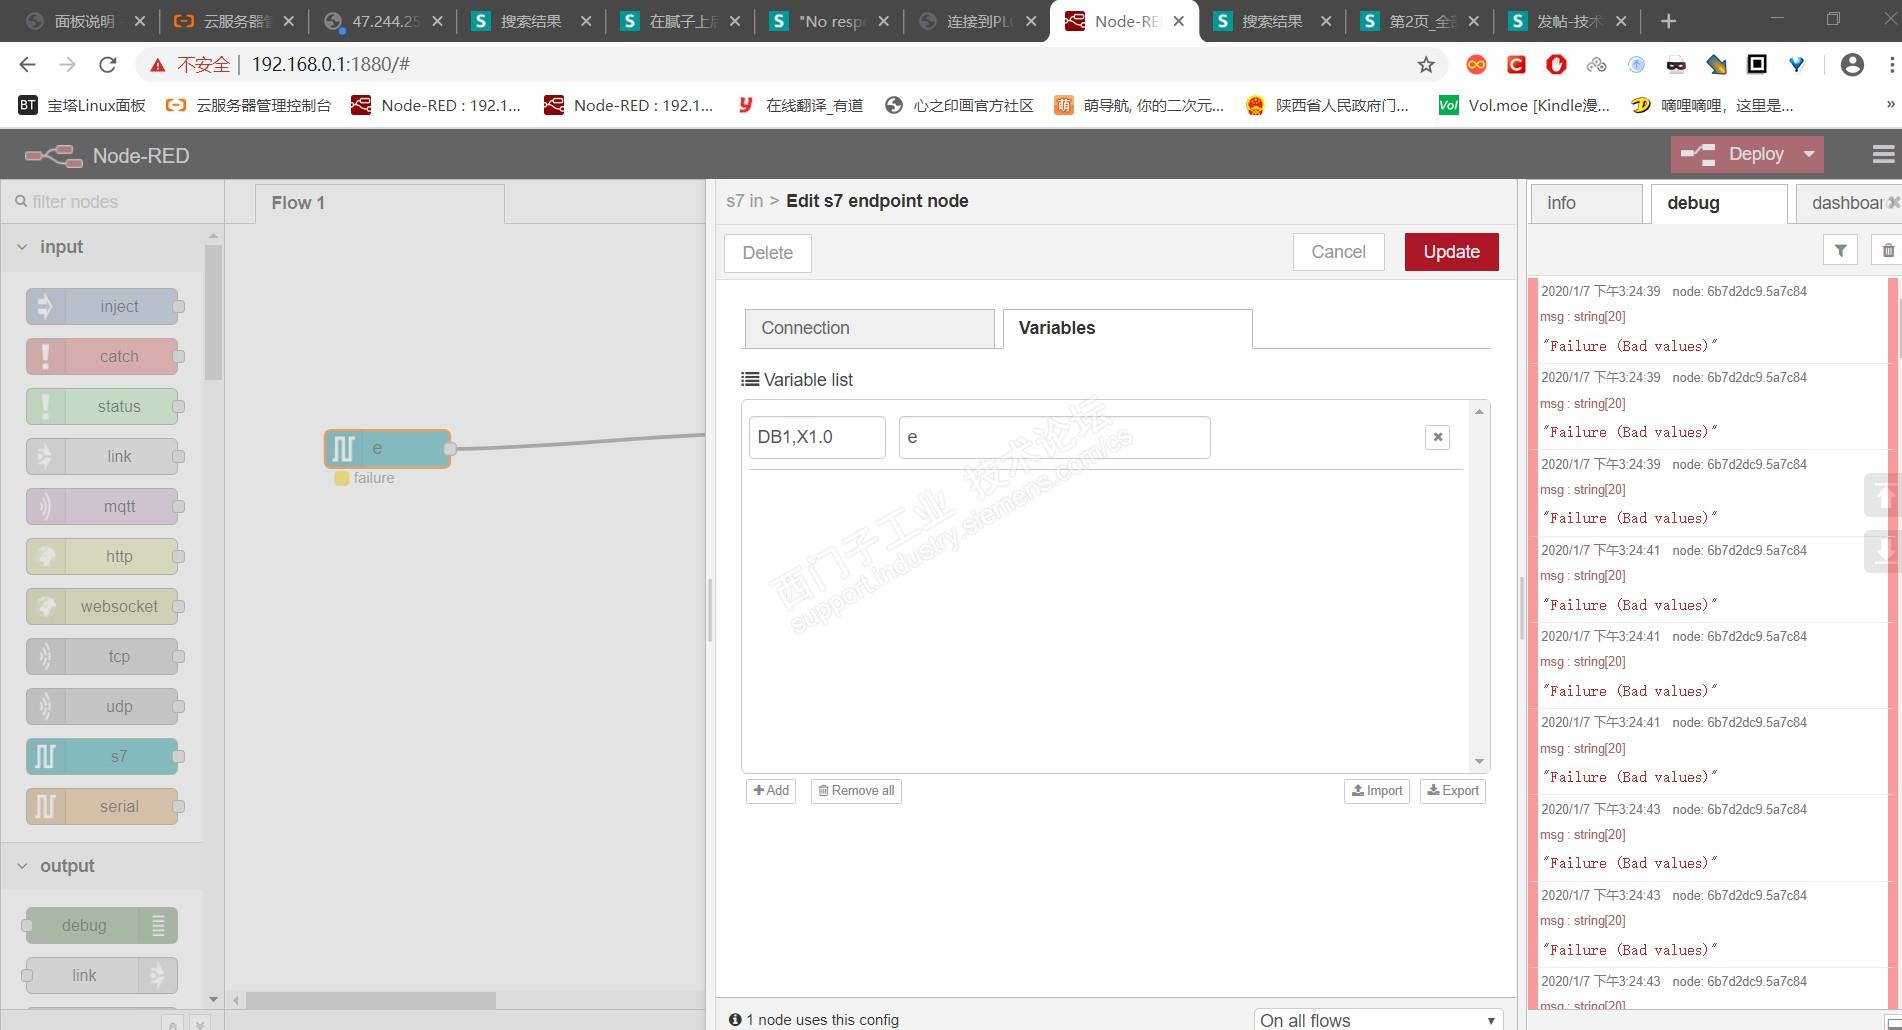Remove the DB1,X1.0 variable row
The height and width of the screenshot is (1030, 1902).
pyautogui.click(x=1437, y=437)
